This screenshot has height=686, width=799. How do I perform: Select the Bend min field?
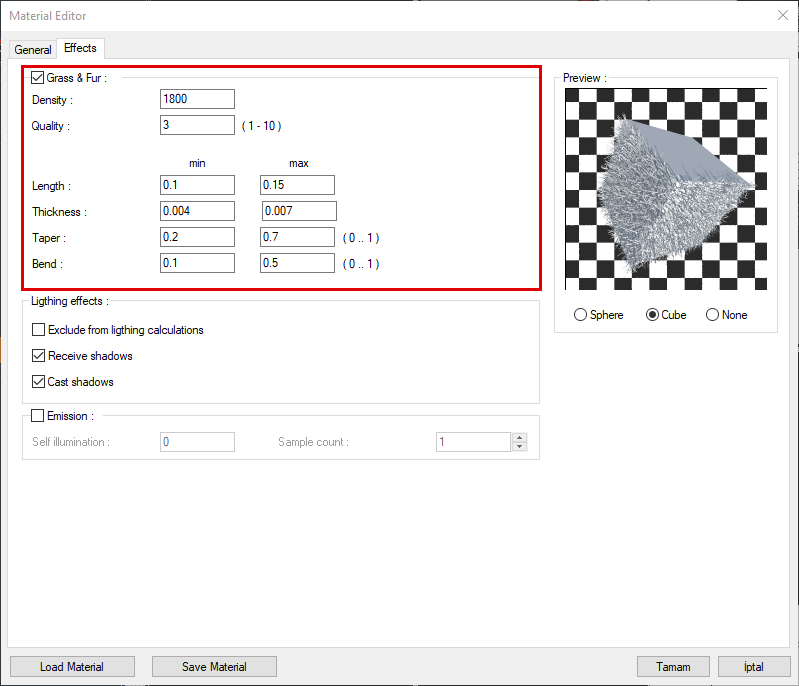pyautogui.click(x=197, y=263)
